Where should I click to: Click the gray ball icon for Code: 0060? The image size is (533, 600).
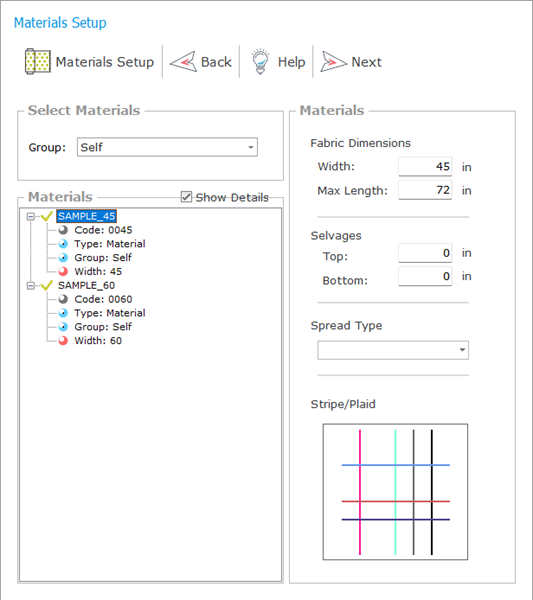click(63, 299)
